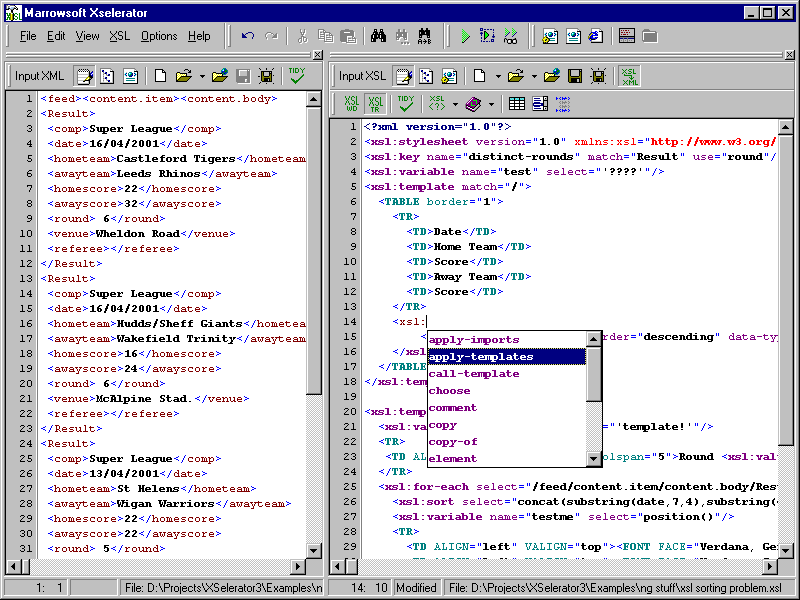
Task: Expand recent files dropdown in Input XSL pane
Action: pos(534,77)
